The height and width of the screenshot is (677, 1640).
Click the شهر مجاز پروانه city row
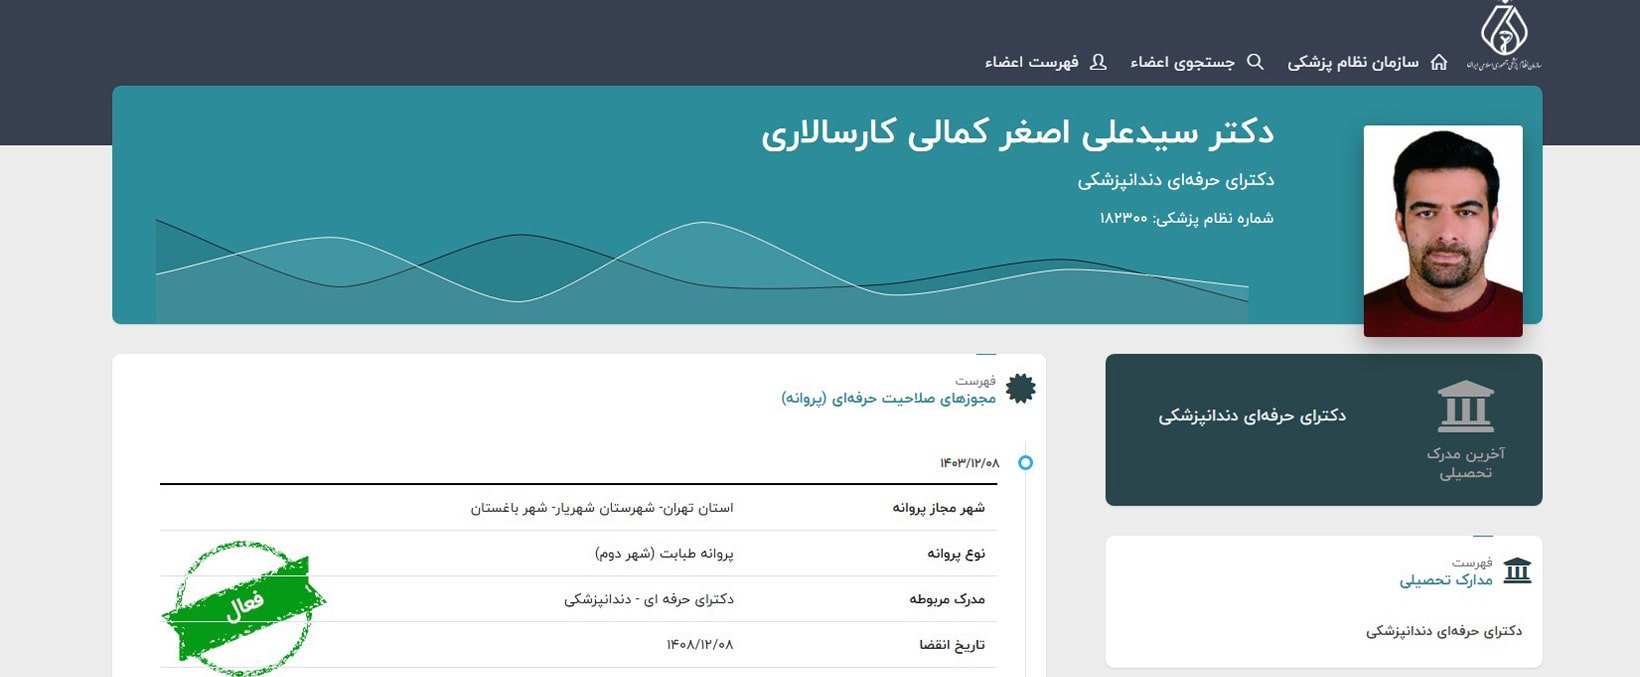coord(578,508)
